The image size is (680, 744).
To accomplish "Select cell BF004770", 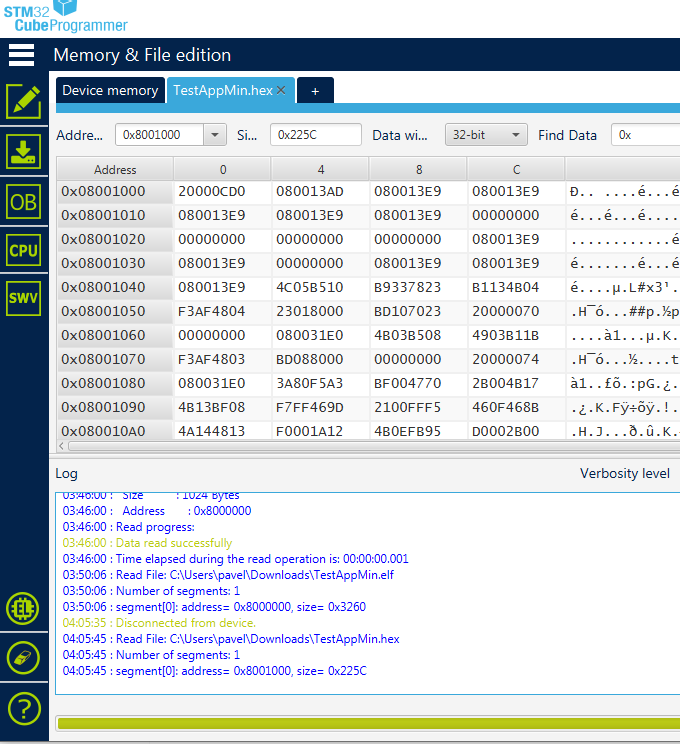I will pos(419,383).
